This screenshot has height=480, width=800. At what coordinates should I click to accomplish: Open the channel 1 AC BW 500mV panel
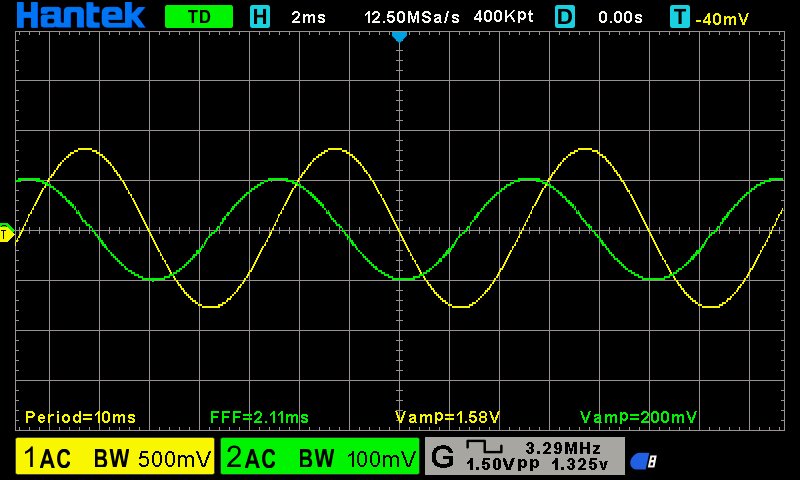(115, 457)
